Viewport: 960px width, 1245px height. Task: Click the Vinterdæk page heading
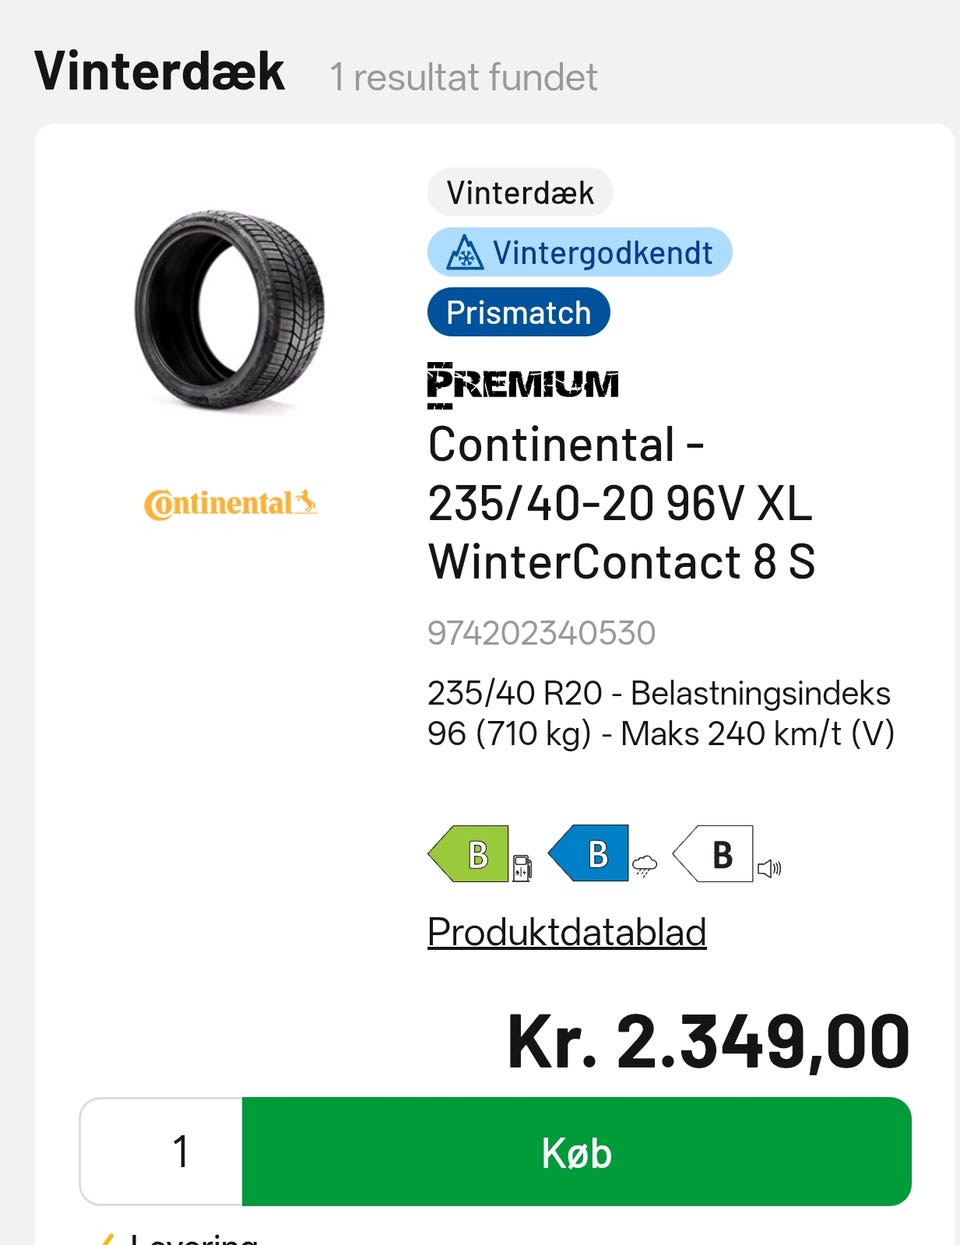(x=160, y=72)
